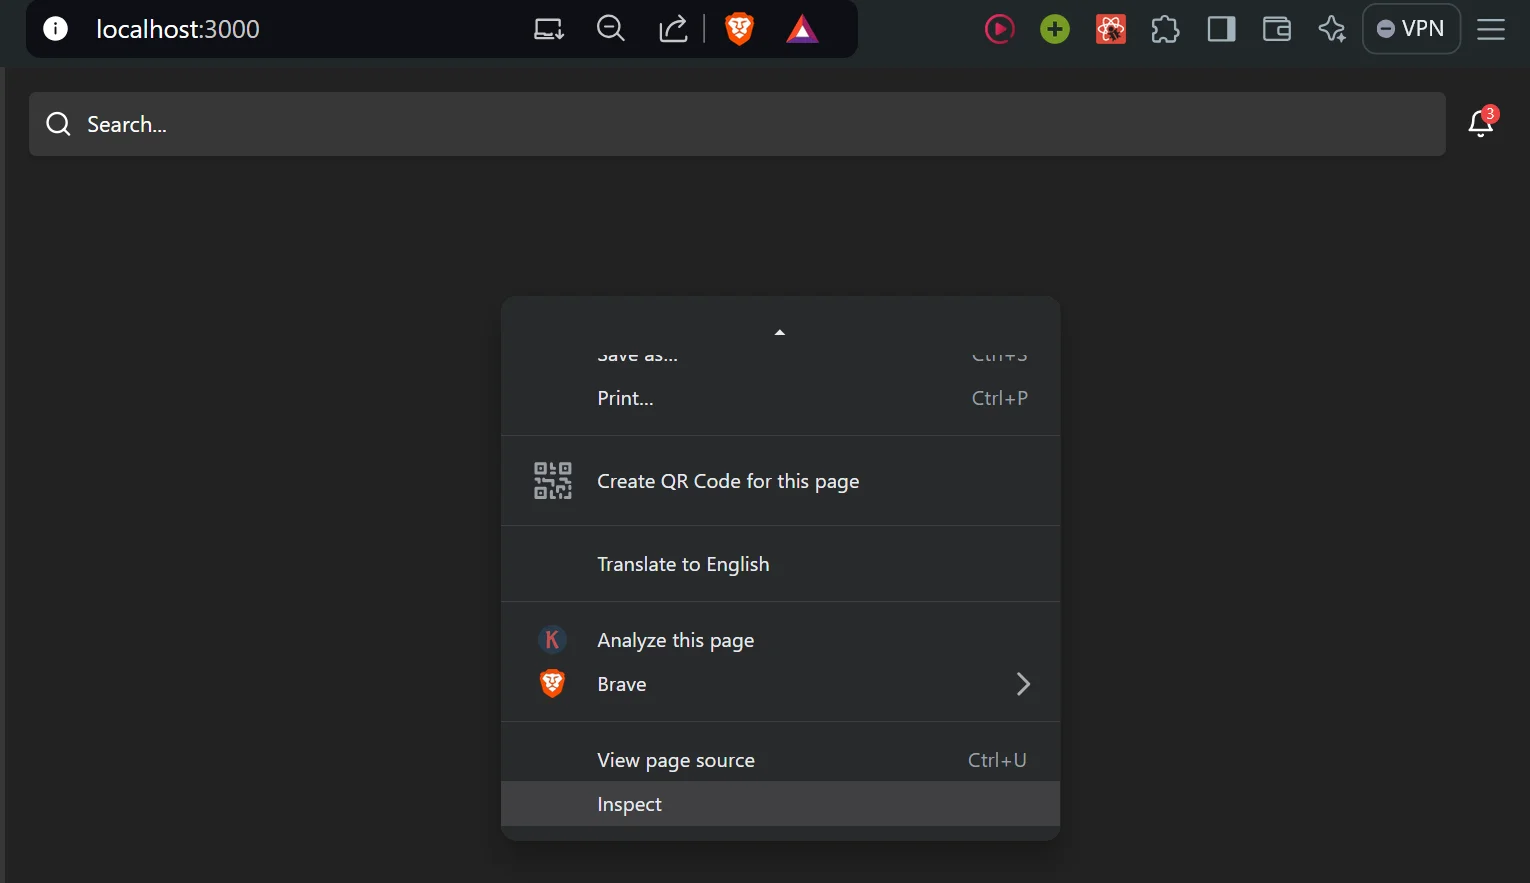Screen dimensions: 1530x883
Task: Click the React DevTools extension icon
Action: coord(1111,29)
